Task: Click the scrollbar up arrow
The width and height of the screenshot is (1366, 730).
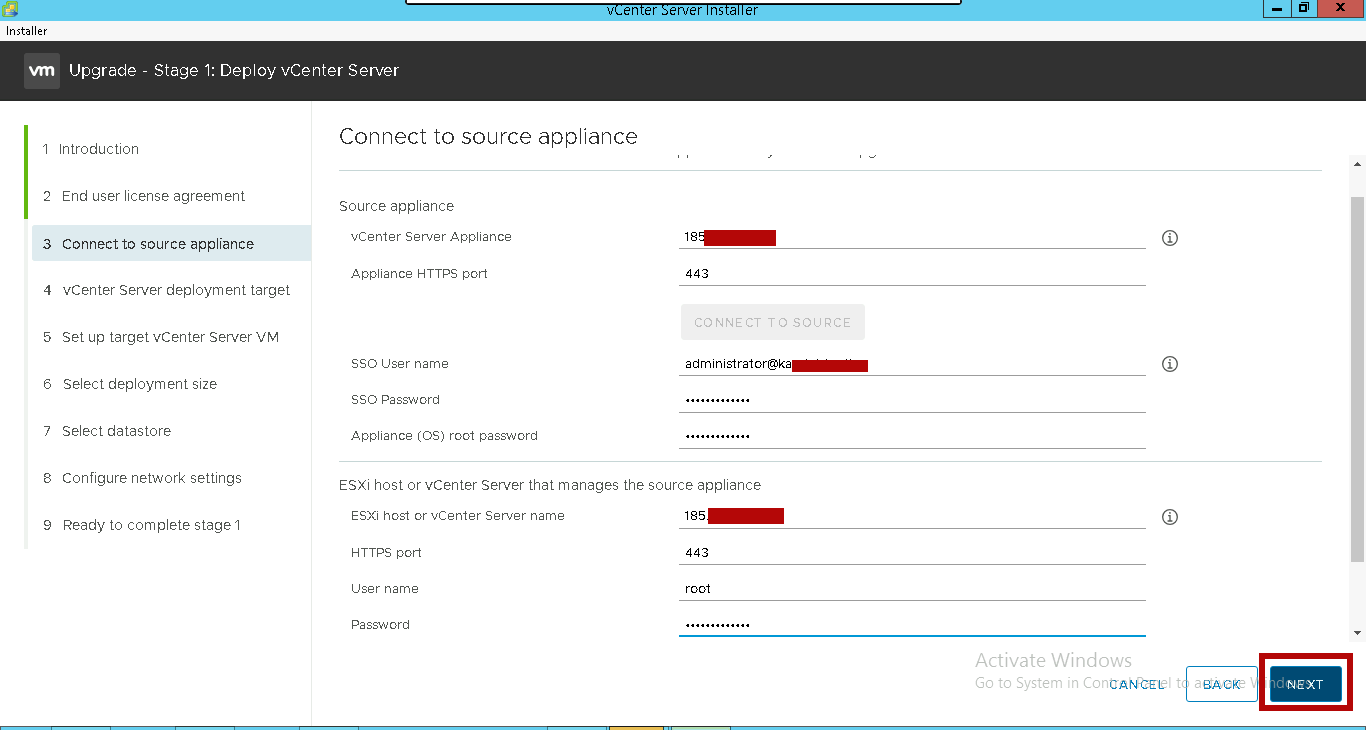Action: pyautogui.click(x=1357, y=165)
